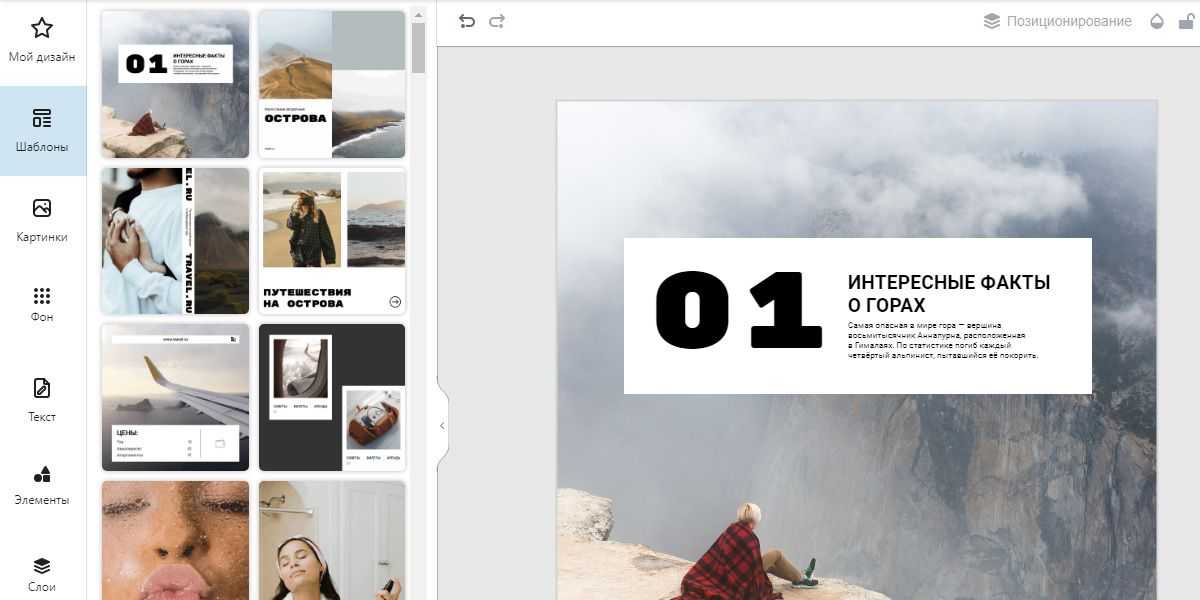The image size is (1200, 600).
Task: Open the Мой дизайн section
Action: click(x=42, y=40)
